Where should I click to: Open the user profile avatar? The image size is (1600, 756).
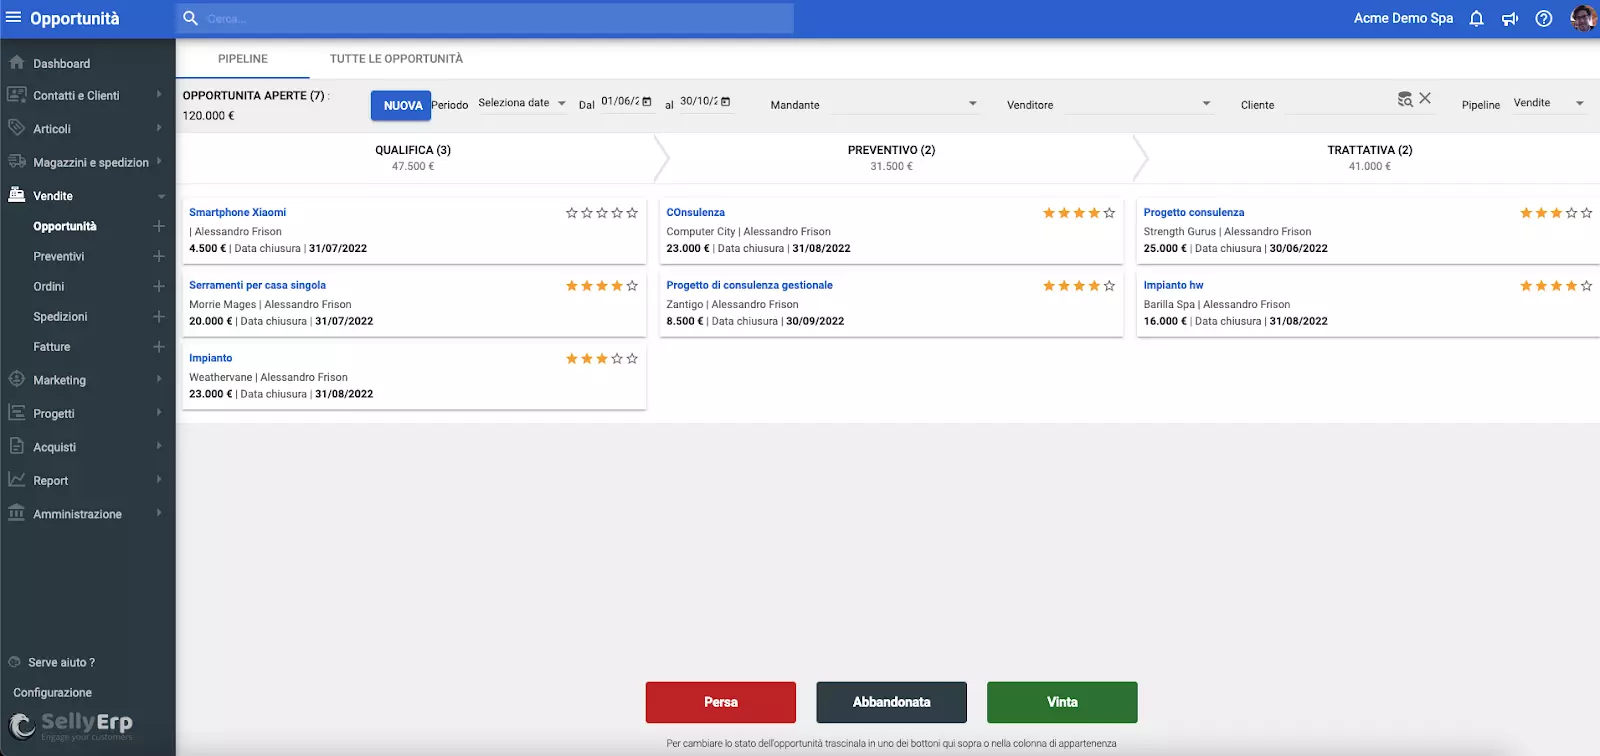[1583, 18]
